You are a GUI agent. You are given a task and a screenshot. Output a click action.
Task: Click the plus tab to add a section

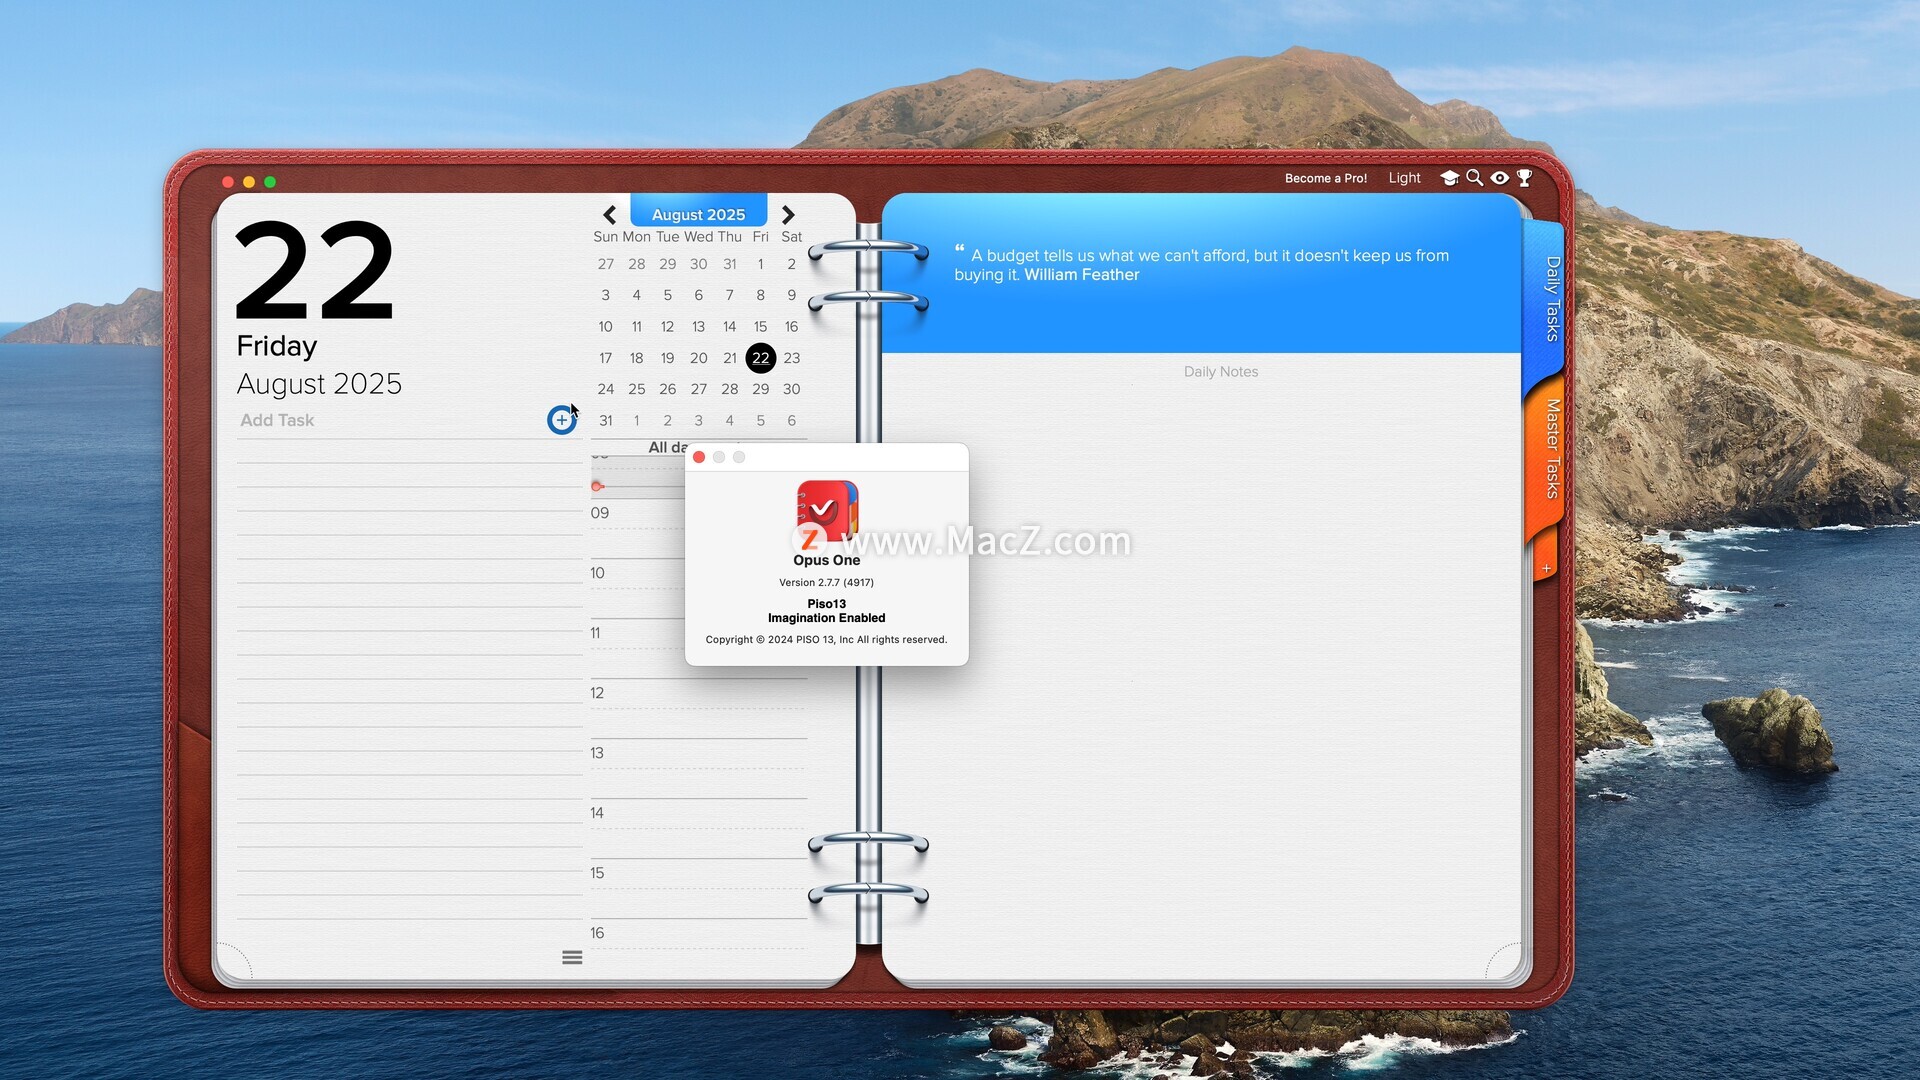tap(1546, 568)
